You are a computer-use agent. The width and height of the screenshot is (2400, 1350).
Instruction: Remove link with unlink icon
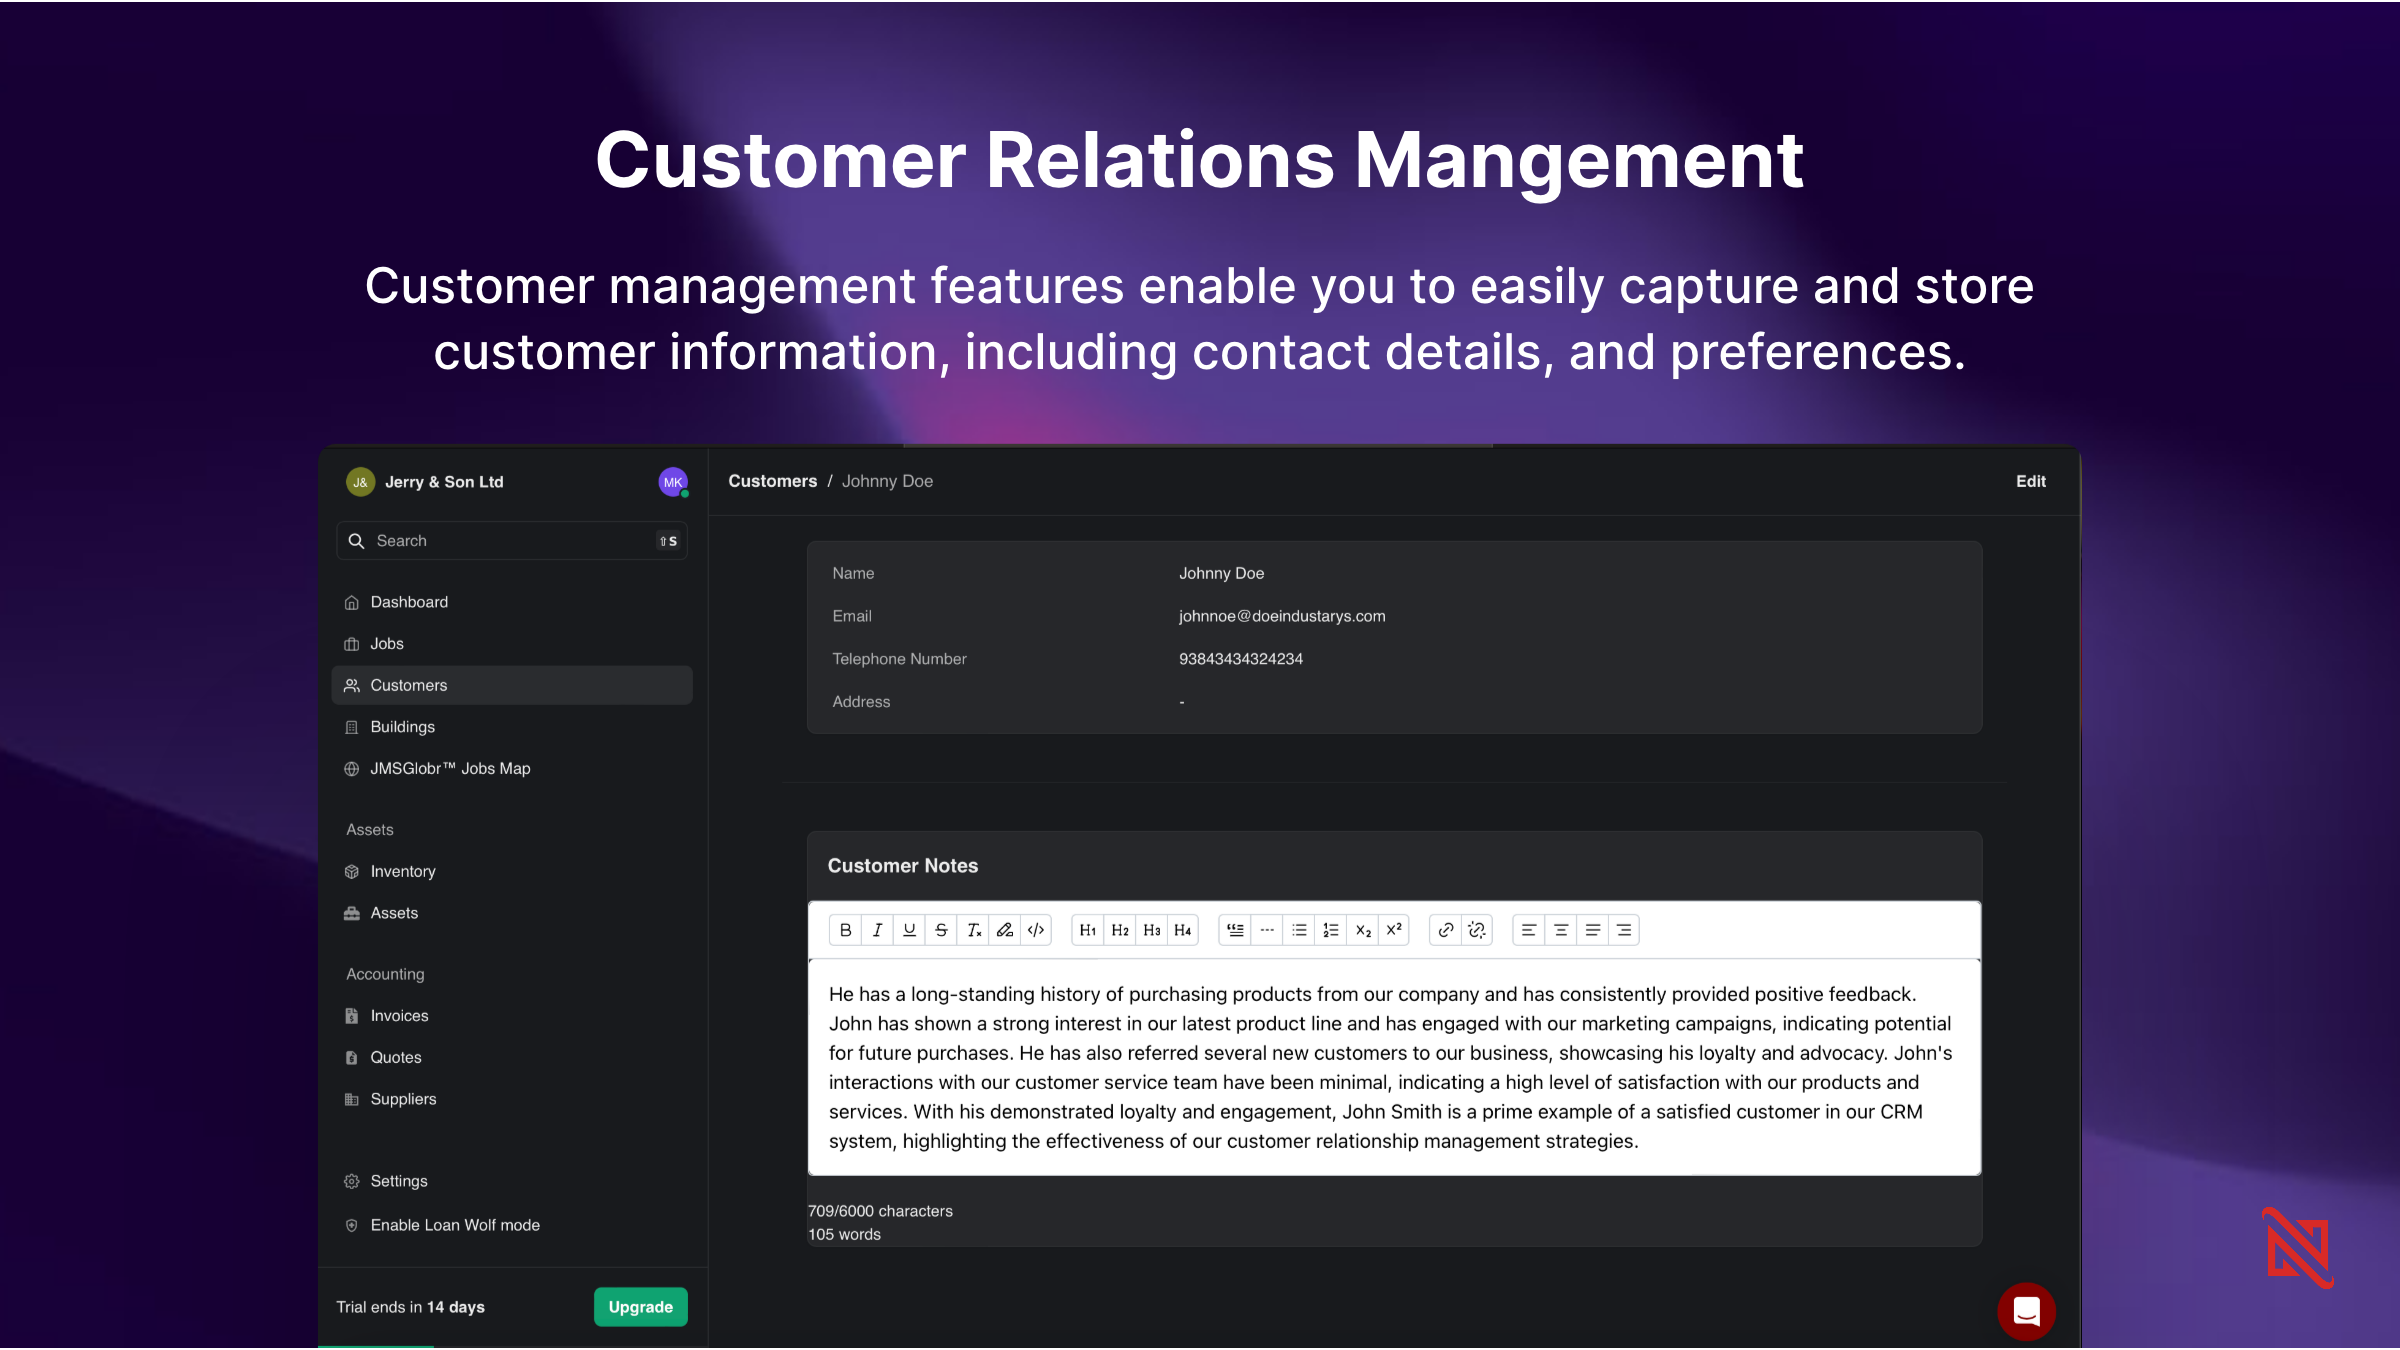[x=1477, y=930]
